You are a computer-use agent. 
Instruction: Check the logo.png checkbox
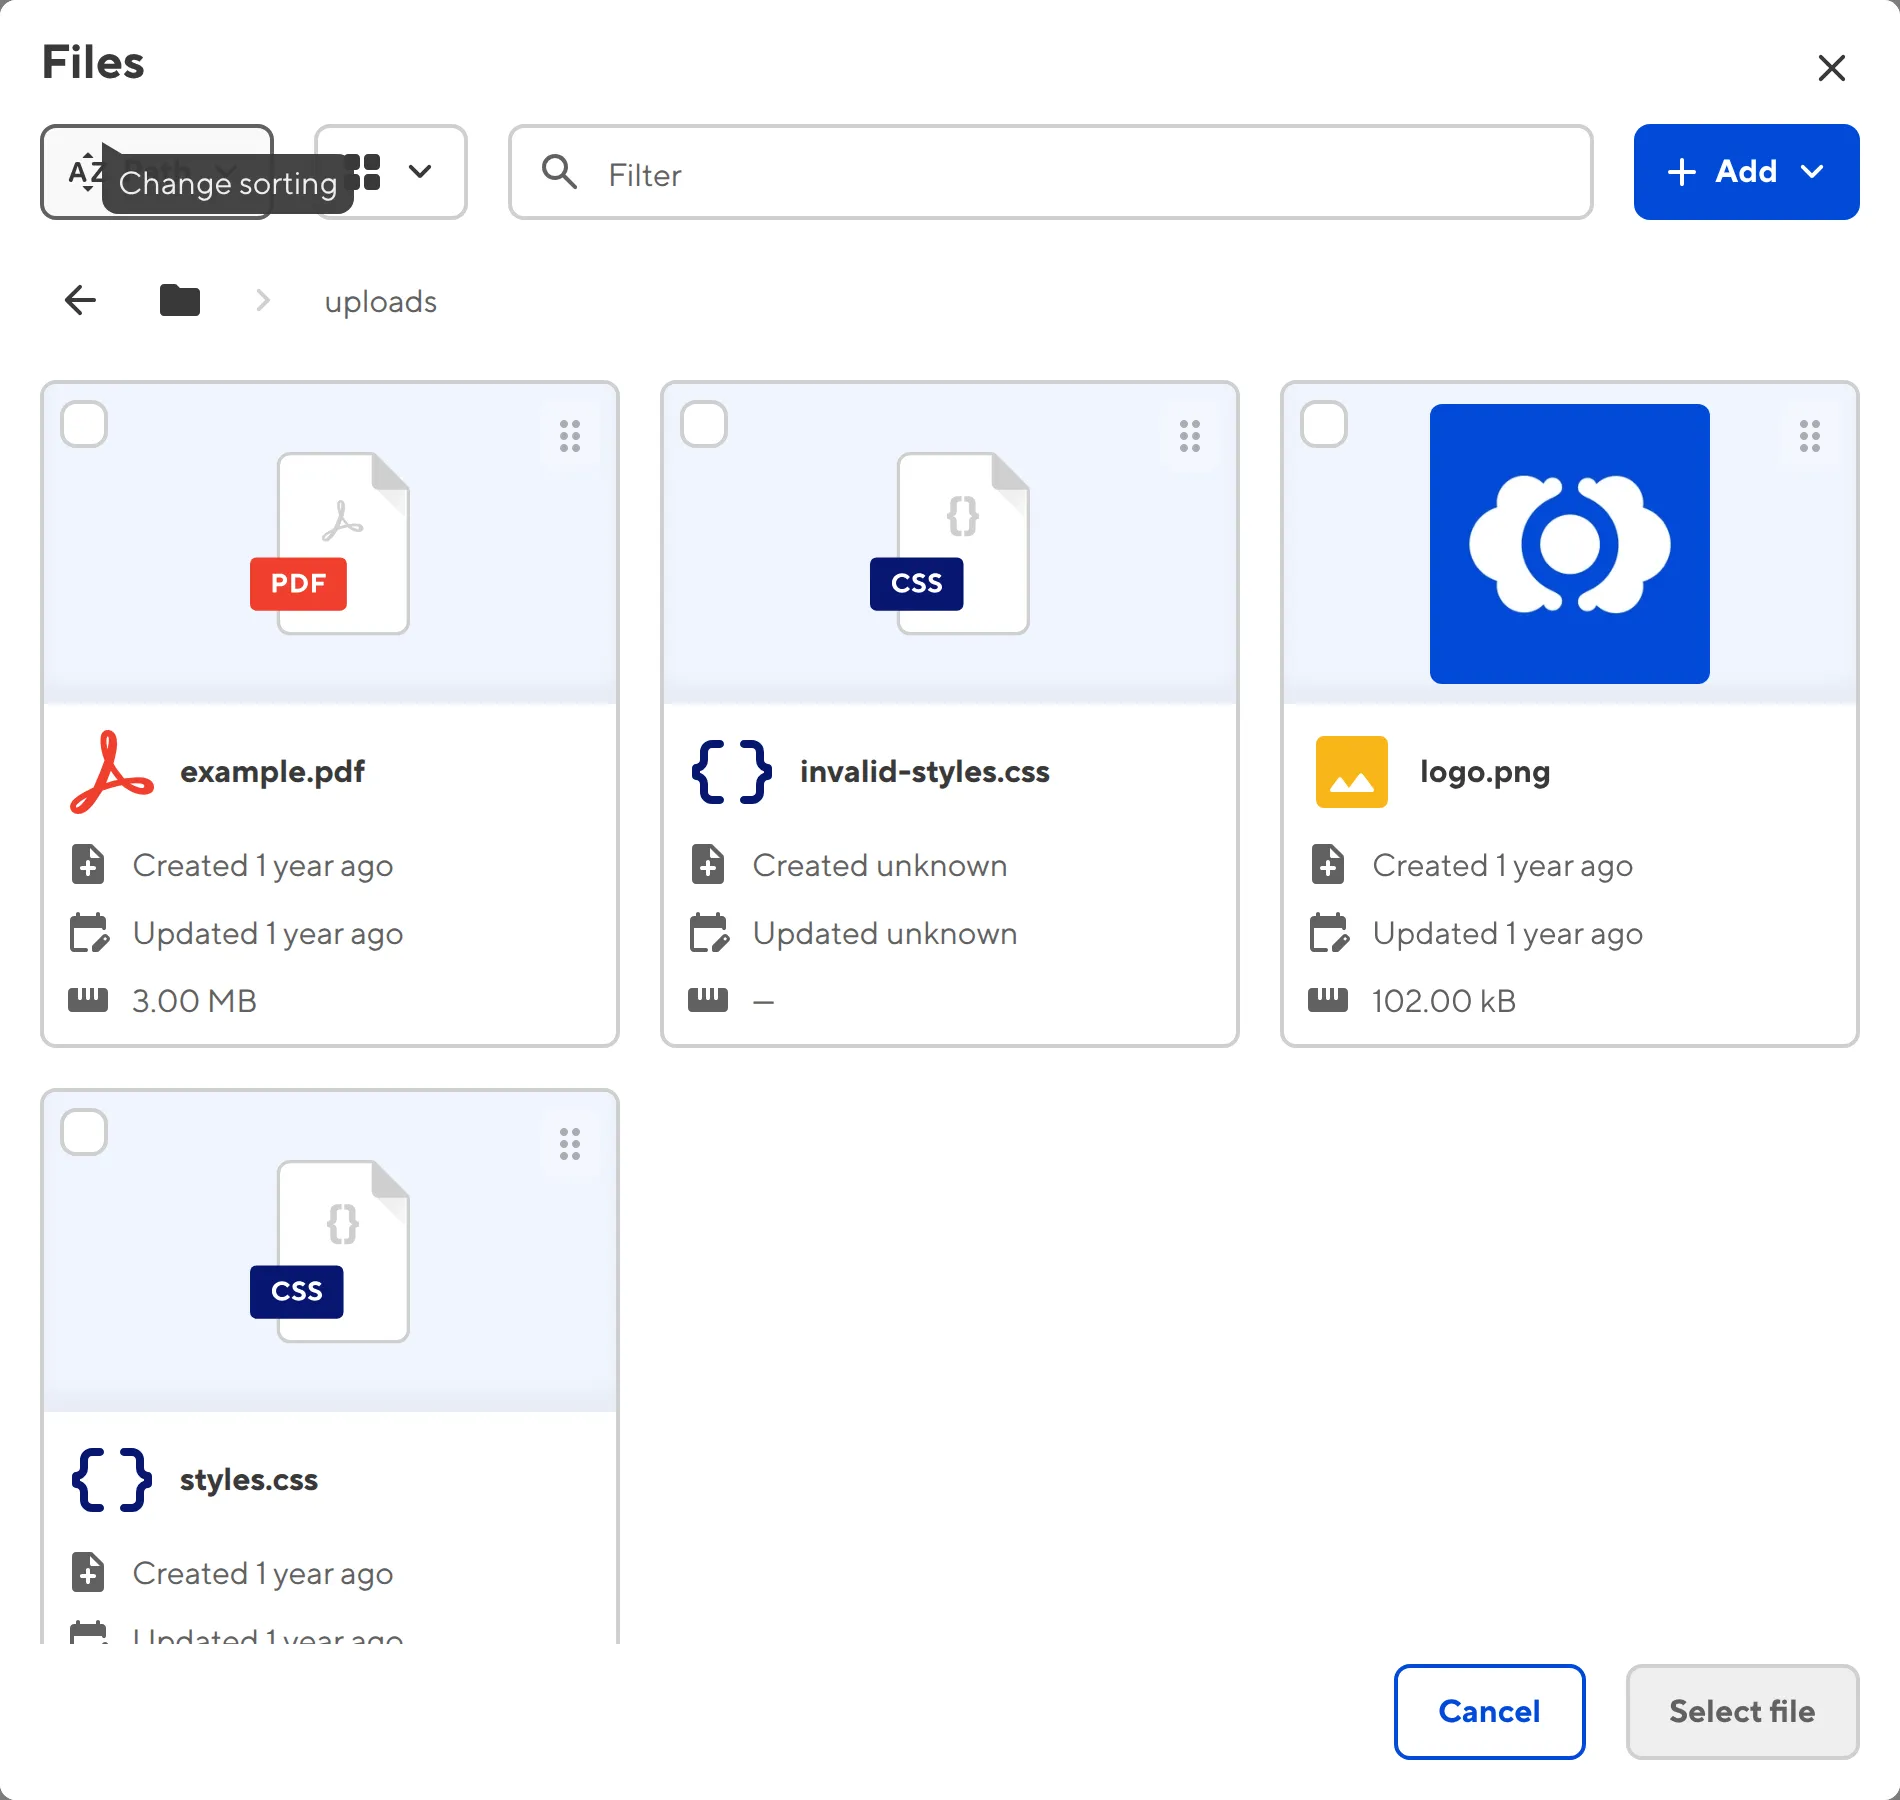[1325, 424]
